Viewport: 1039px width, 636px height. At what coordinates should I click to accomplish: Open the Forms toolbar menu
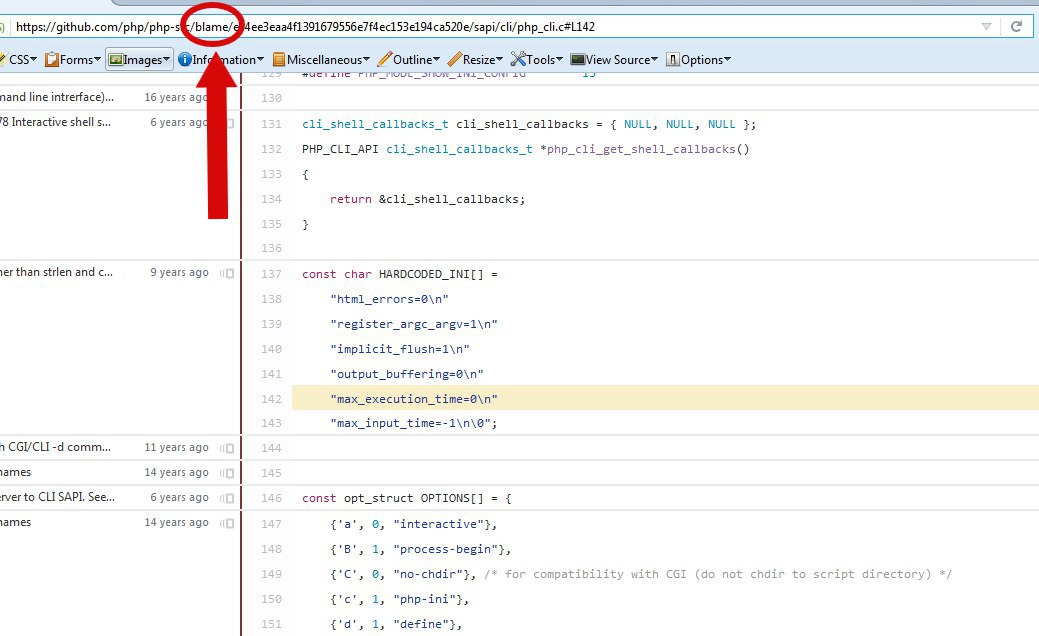pyautogui.click(x=73, y=60)
